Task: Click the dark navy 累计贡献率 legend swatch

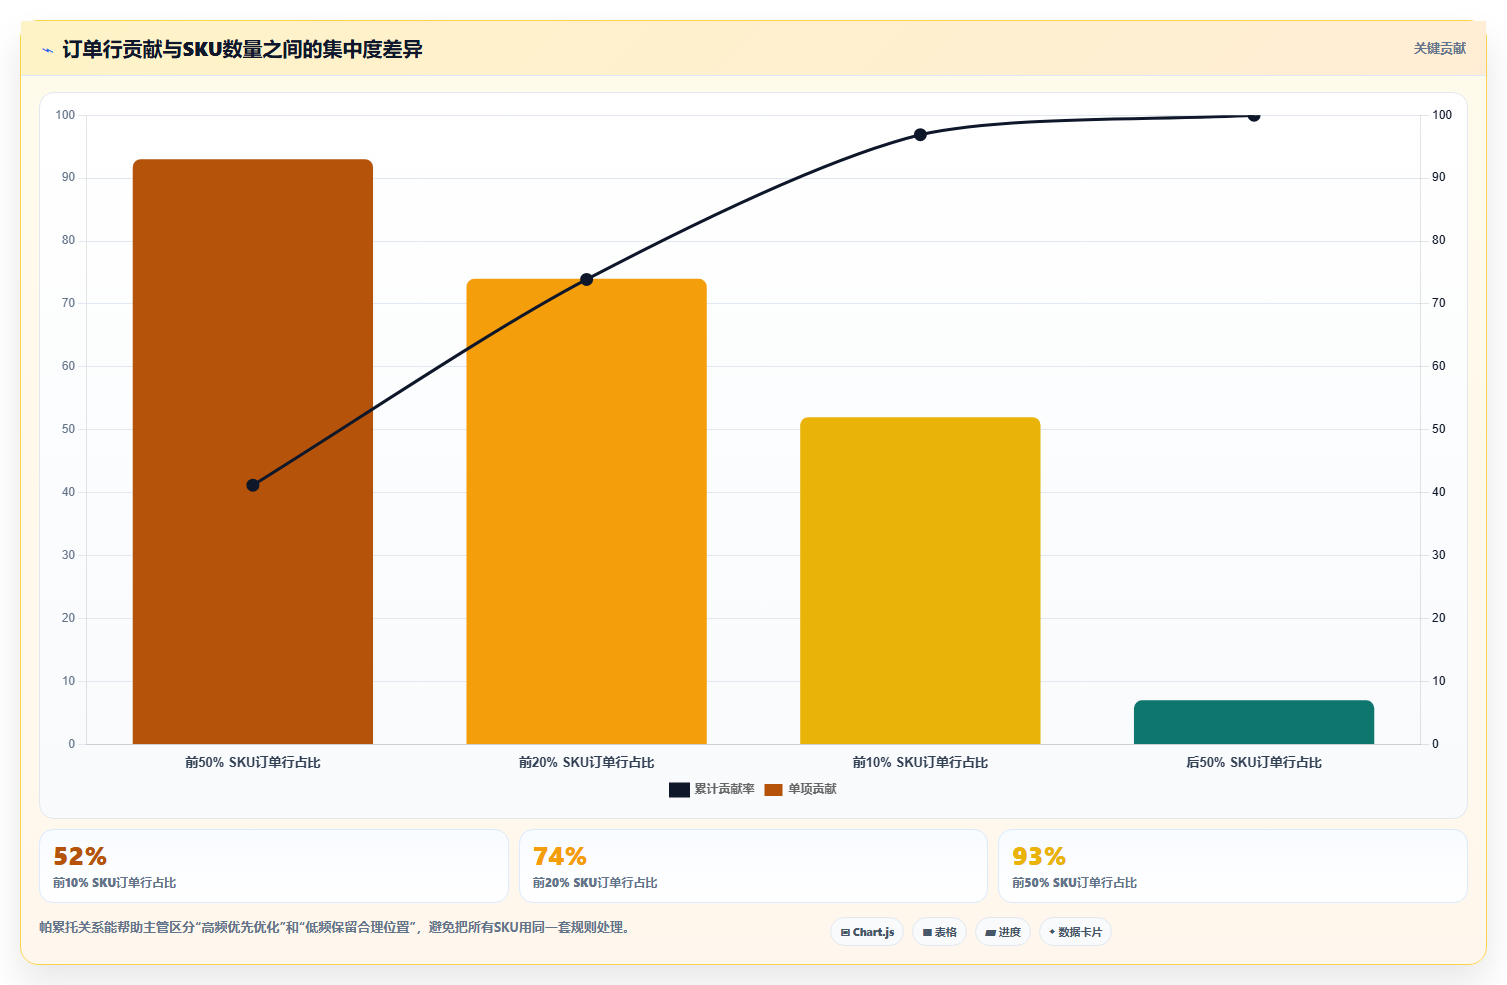Action: coord(679,790)
